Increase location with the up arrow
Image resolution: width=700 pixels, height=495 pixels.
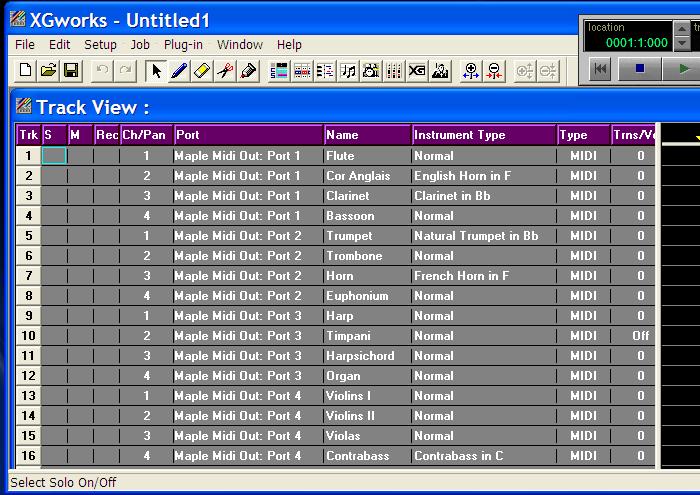coord(681,29)
